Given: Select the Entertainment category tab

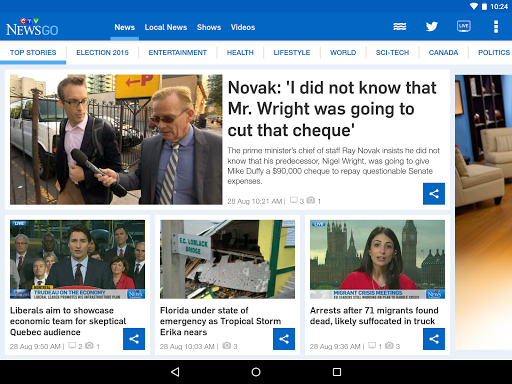Looking at the screenshot, I should pos(178,52).
